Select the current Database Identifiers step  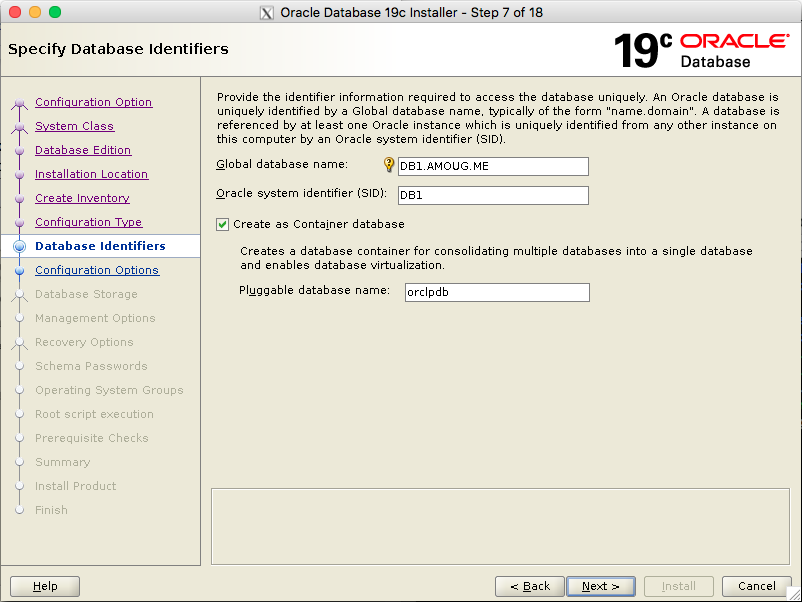click(100, 246)
